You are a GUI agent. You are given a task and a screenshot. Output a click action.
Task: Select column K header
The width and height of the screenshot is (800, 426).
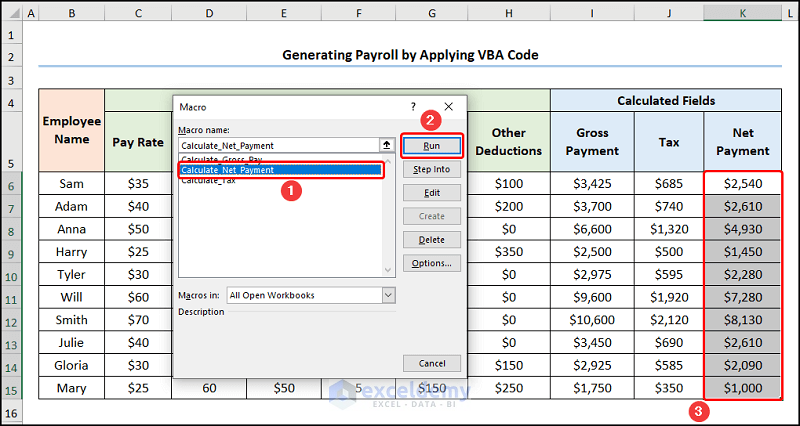742,14
